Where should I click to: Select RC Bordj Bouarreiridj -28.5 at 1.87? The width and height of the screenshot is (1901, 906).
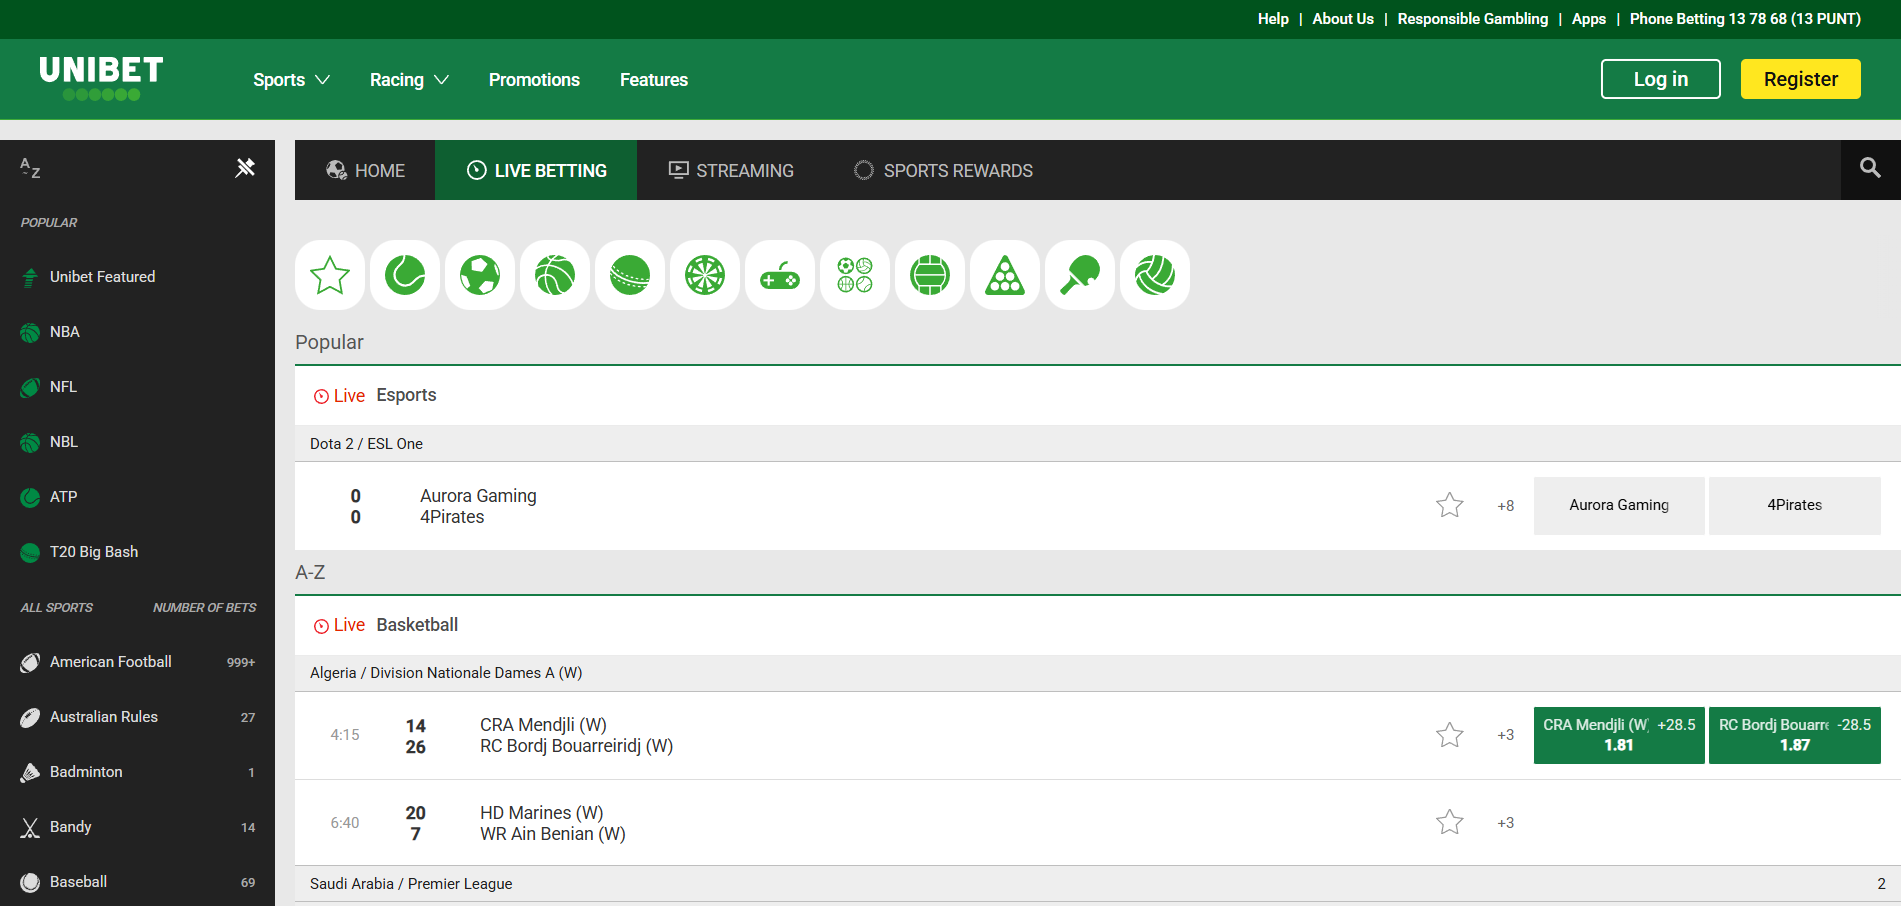click(1795, 735)
